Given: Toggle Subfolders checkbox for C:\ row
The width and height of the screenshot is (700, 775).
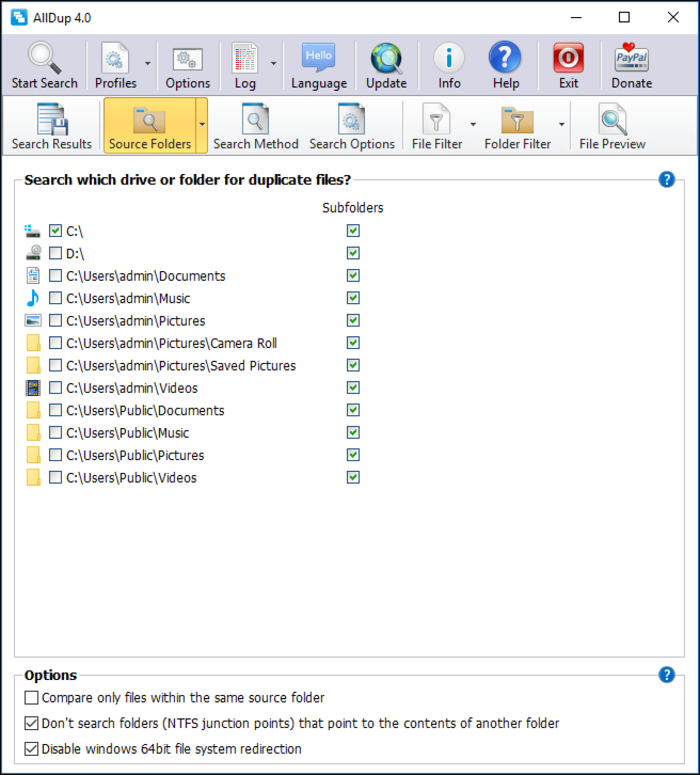Looking at the screenshot, I should [x=353, y=231].
